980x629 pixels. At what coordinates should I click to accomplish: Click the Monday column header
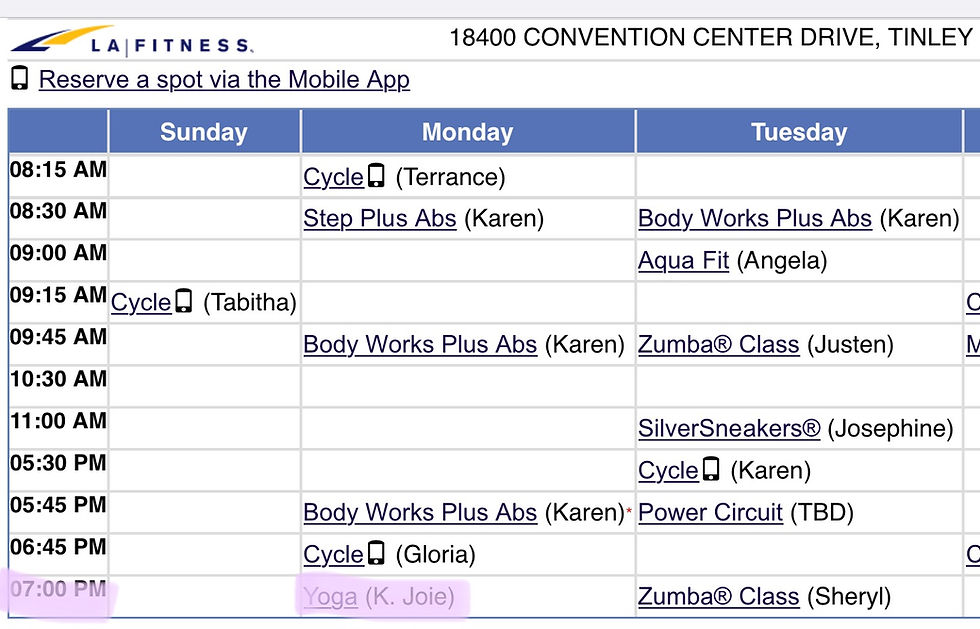click(467, 131)
